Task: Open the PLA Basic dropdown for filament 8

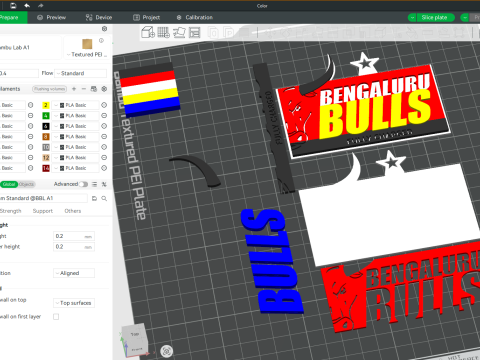Action: tap(76, 137)
